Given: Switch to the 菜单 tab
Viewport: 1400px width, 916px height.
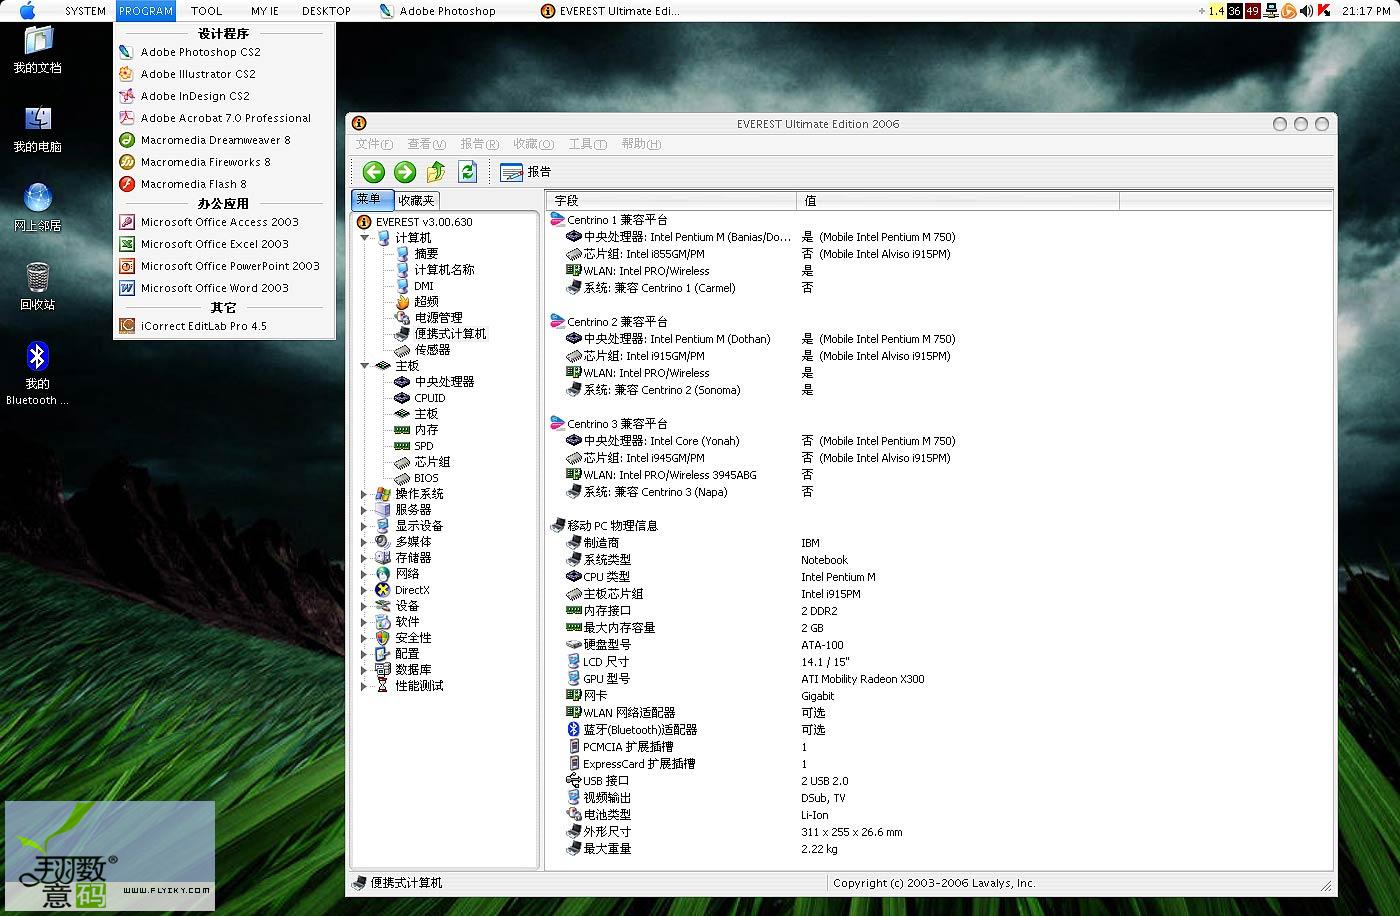Looking at the screenshot, I should coord(370,199).
